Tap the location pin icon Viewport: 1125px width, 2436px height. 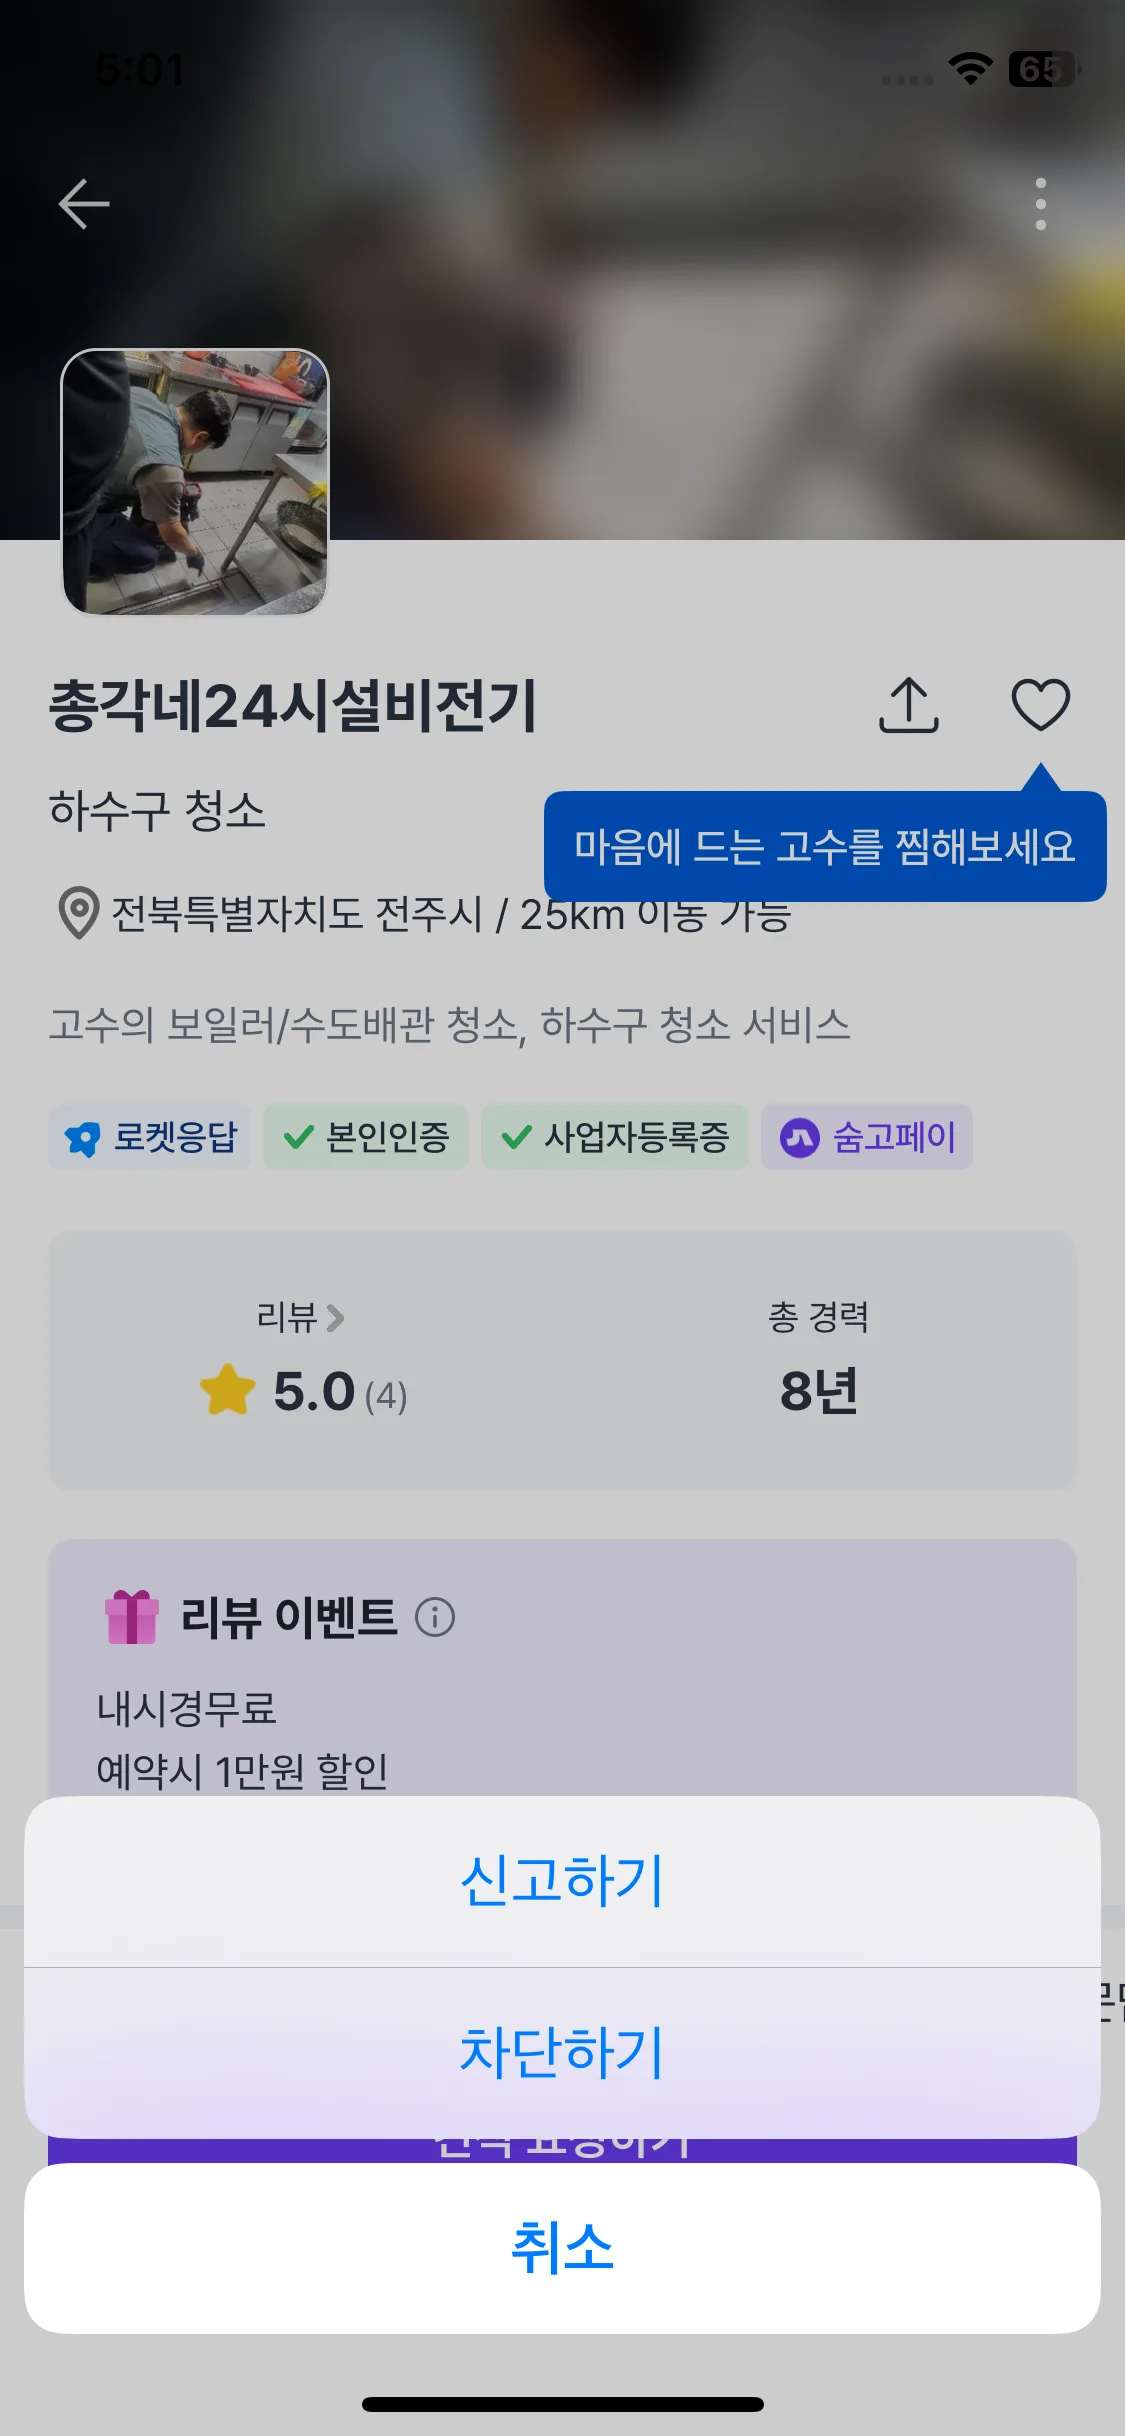click(x=78, y=913)
